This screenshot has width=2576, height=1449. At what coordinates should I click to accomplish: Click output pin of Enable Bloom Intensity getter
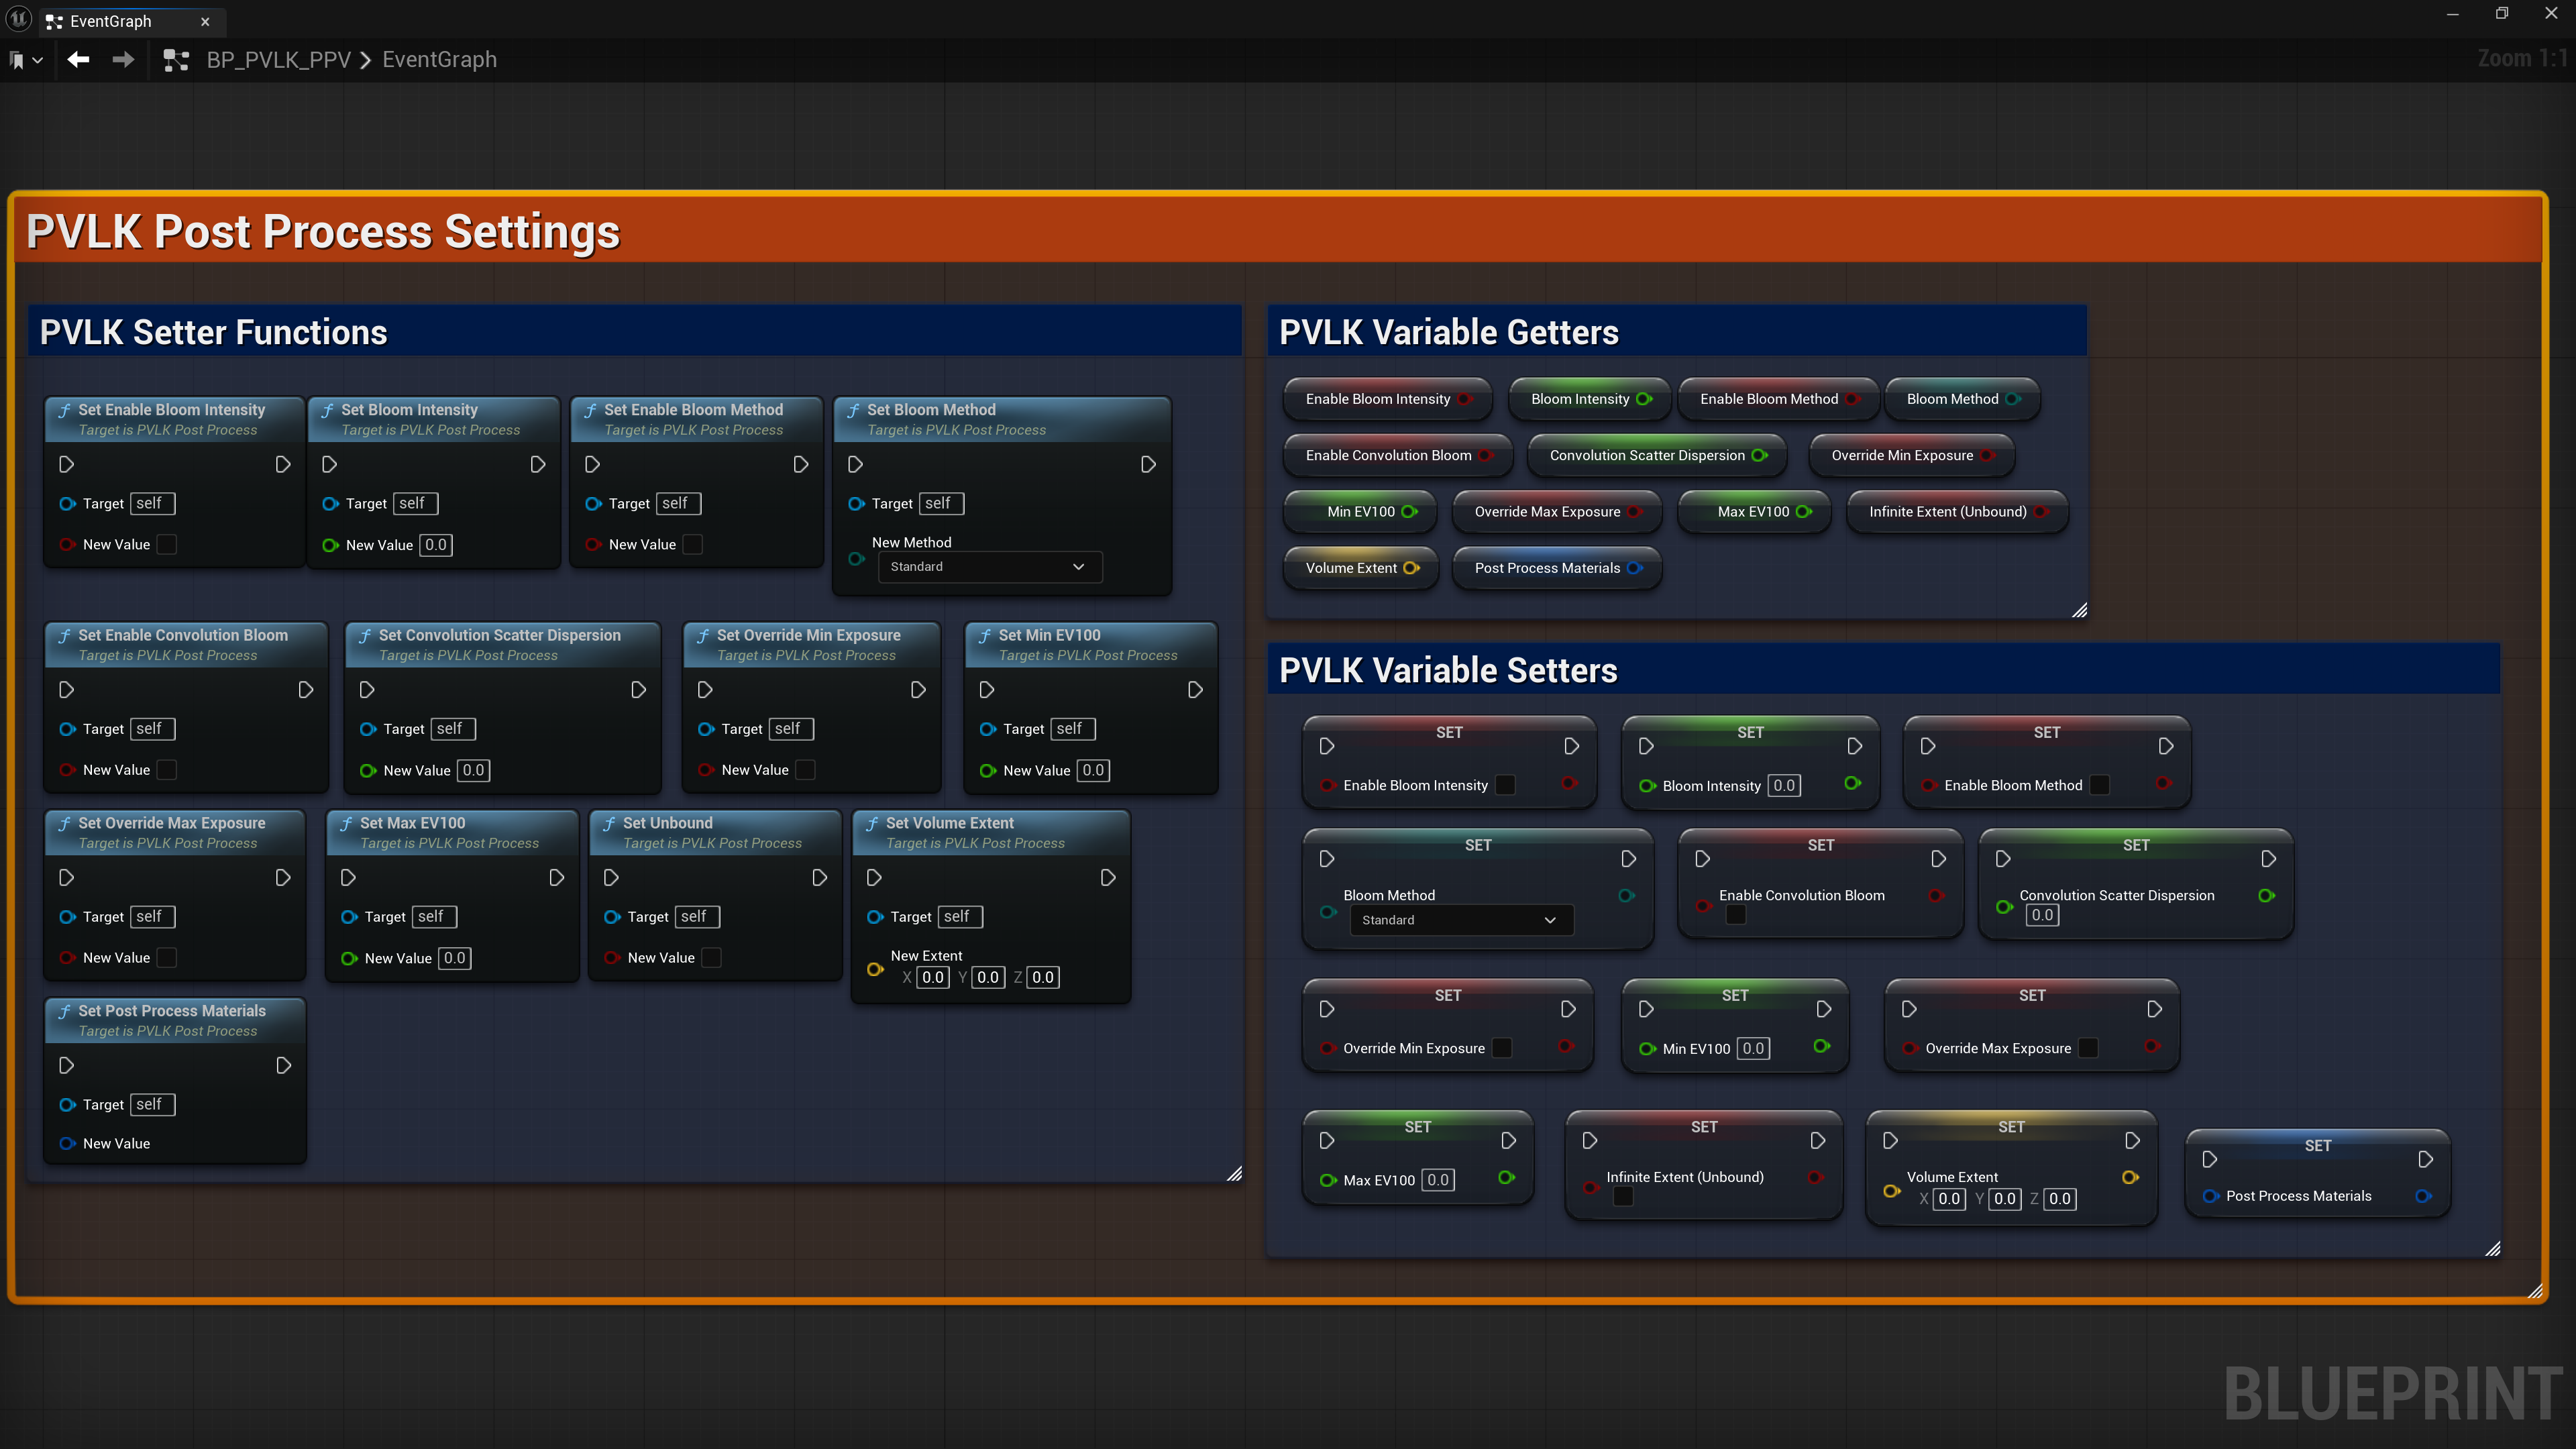tap(1464, 399)
